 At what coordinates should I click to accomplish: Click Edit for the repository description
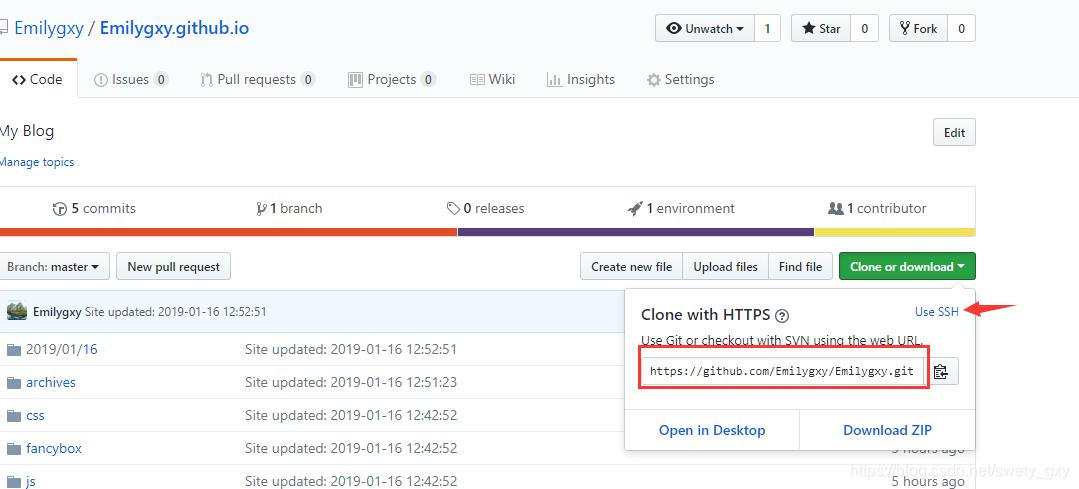tap(954, 133)
